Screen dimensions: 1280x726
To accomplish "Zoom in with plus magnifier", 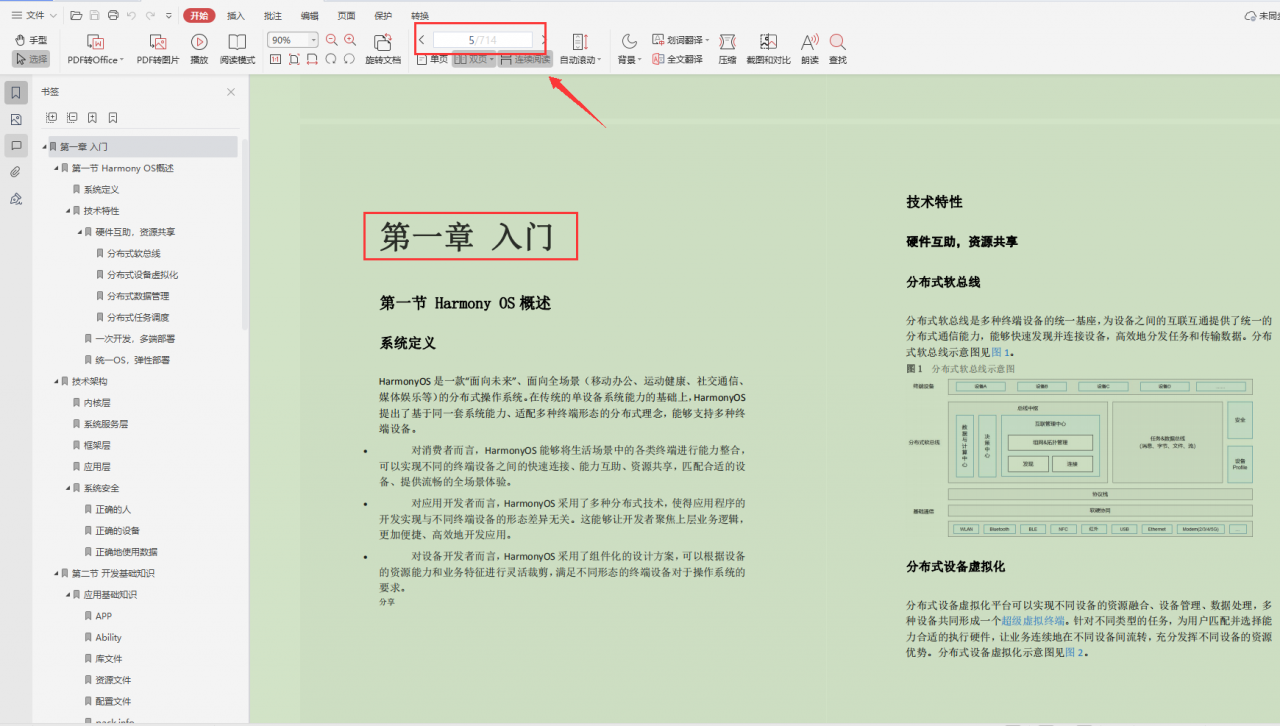I will pyautogui.click(x=350, y=40).
